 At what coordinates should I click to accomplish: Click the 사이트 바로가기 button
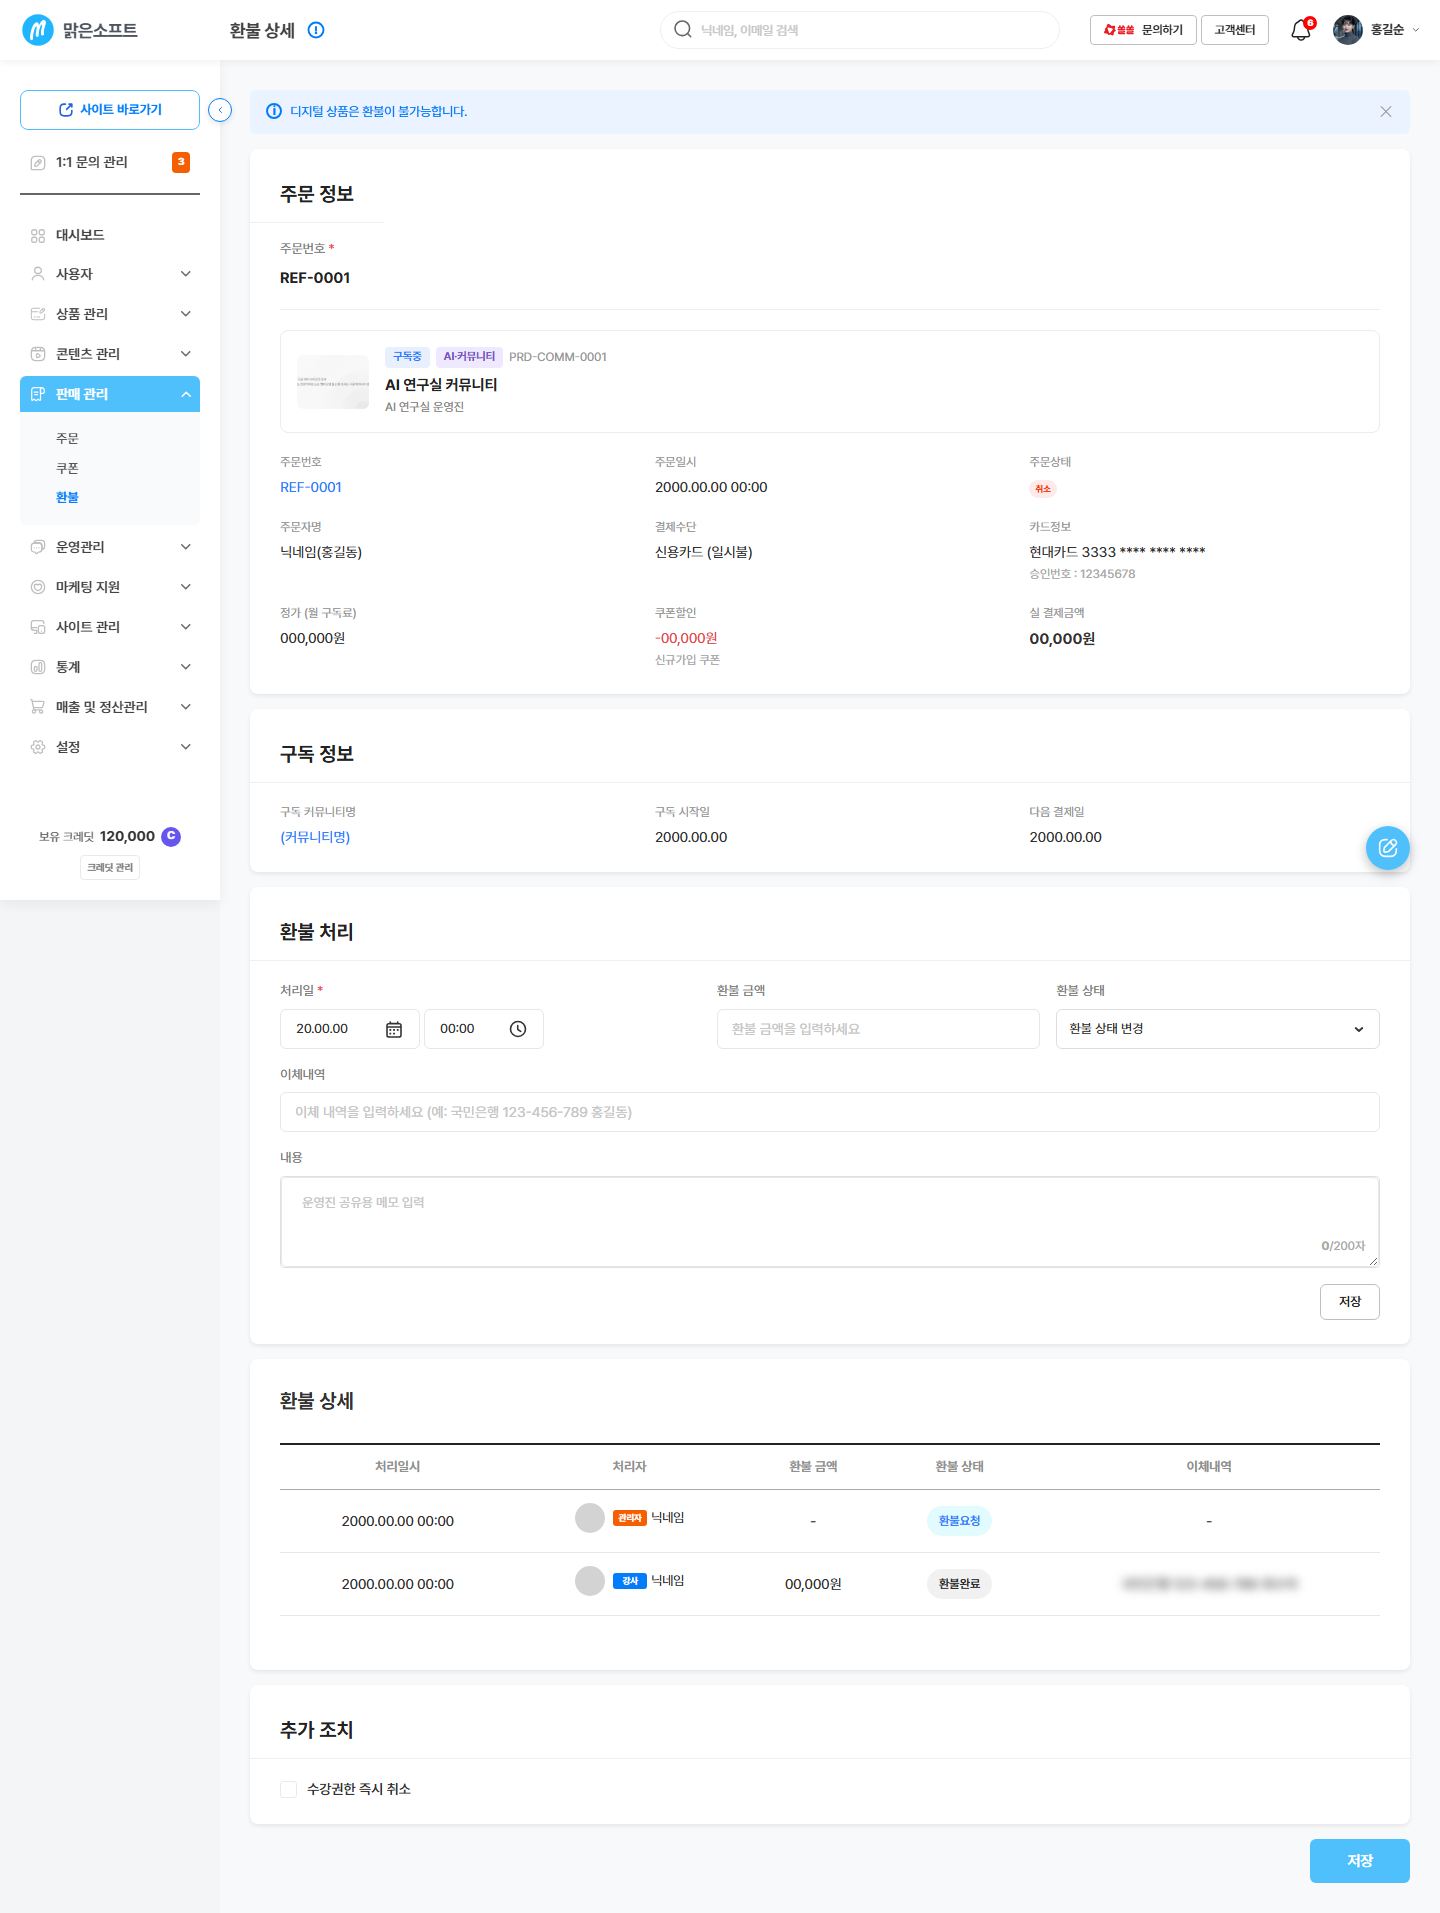tap(110, 110)
